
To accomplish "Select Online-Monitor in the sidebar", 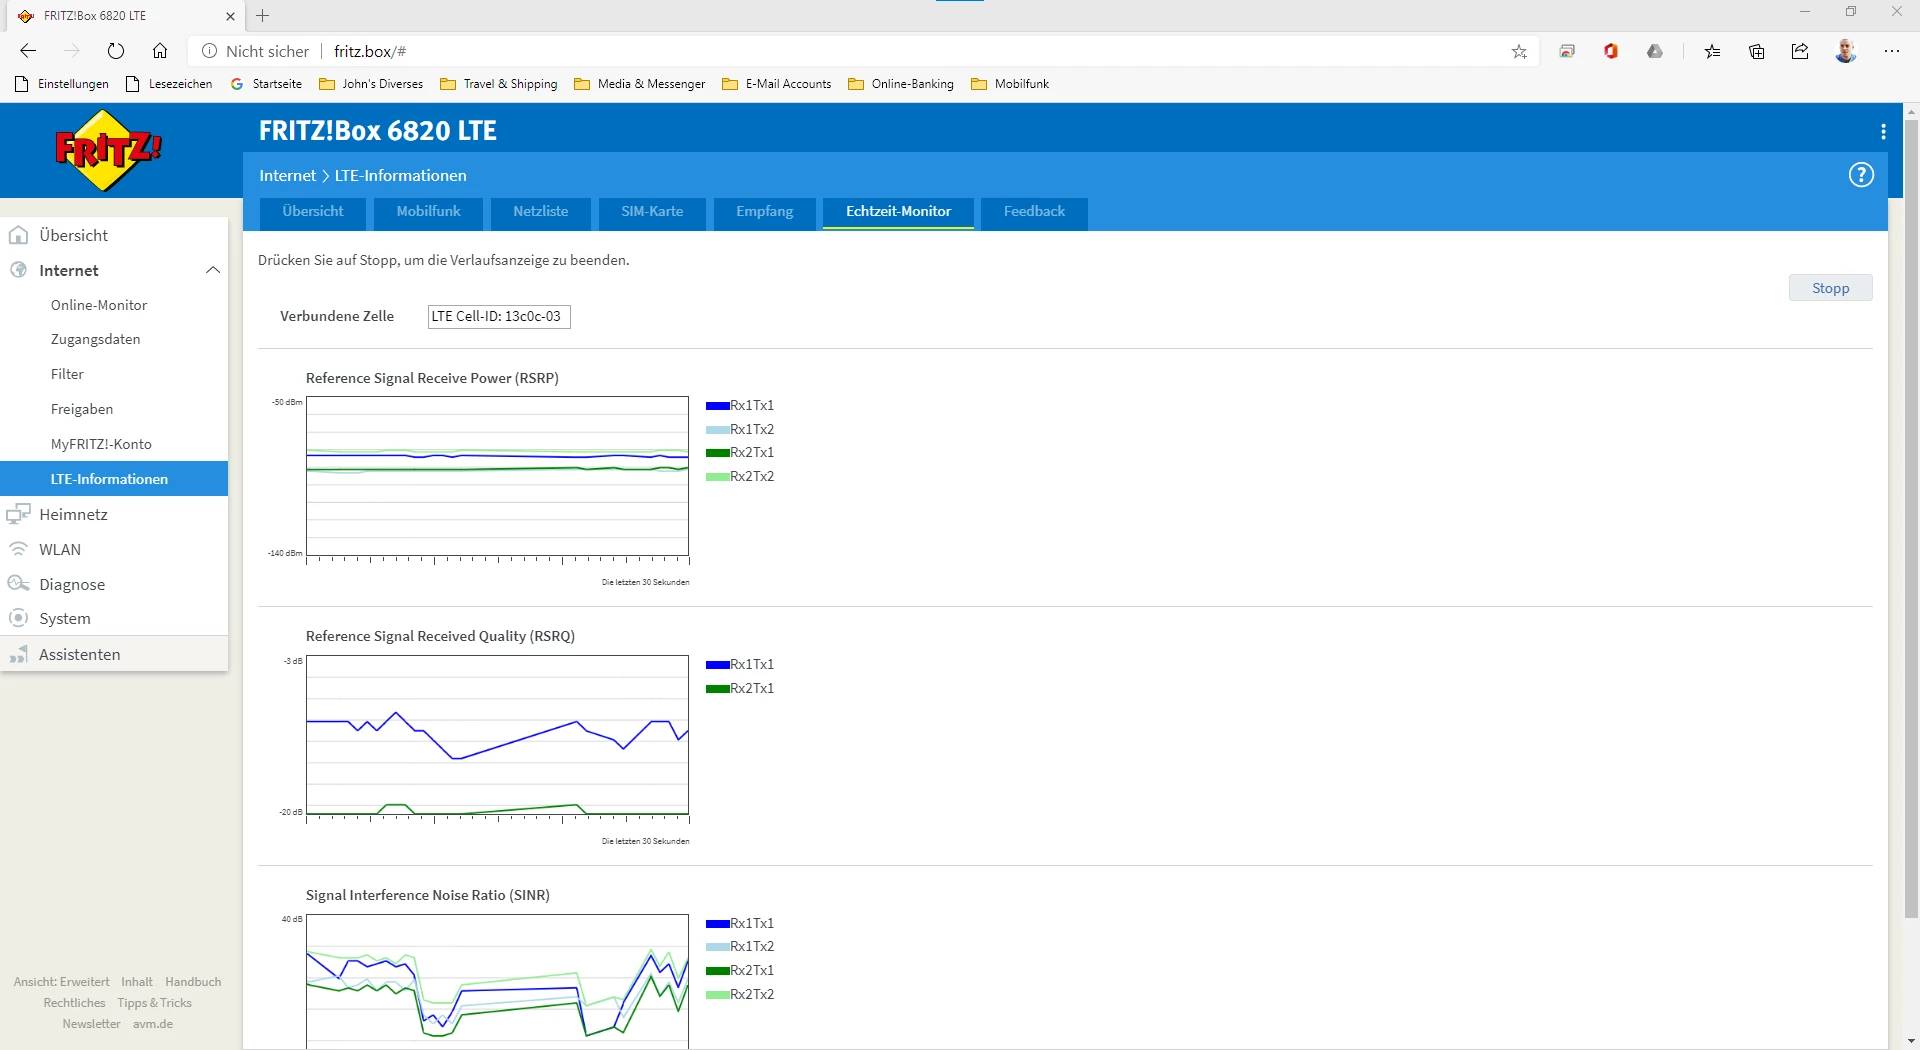I will [99, 305].
